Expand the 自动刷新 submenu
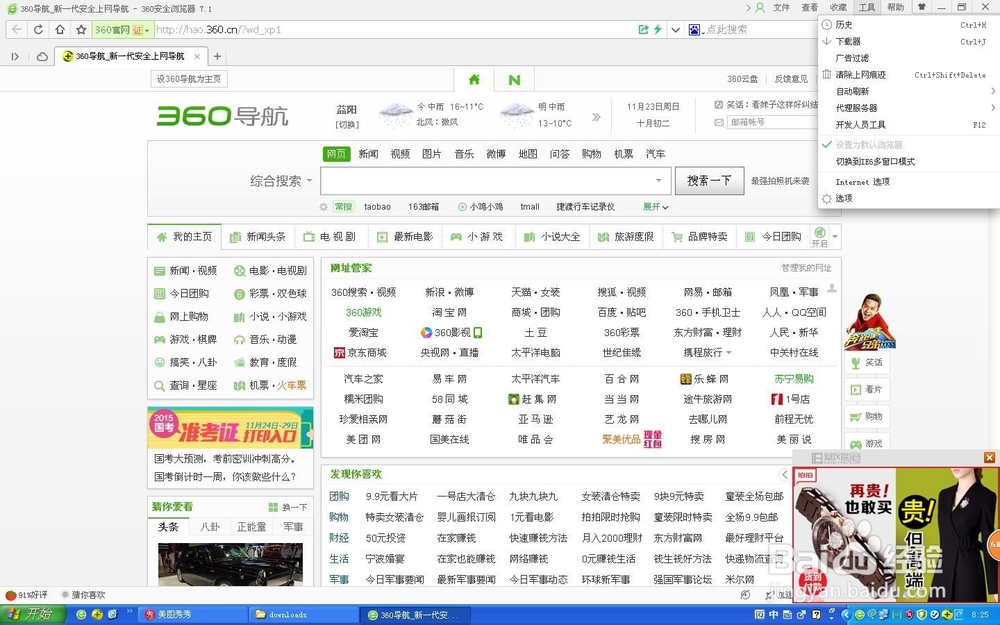 point(909,91)
